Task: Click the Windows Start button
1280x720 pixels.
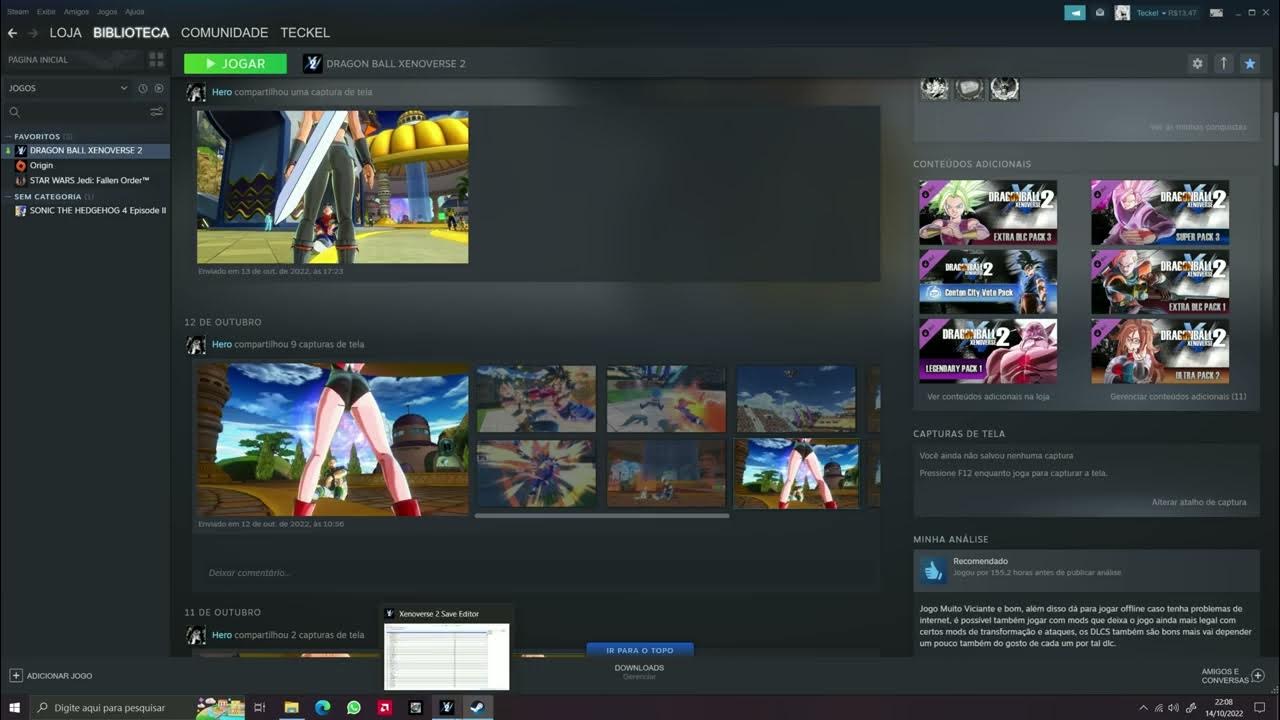Action: 14,708
